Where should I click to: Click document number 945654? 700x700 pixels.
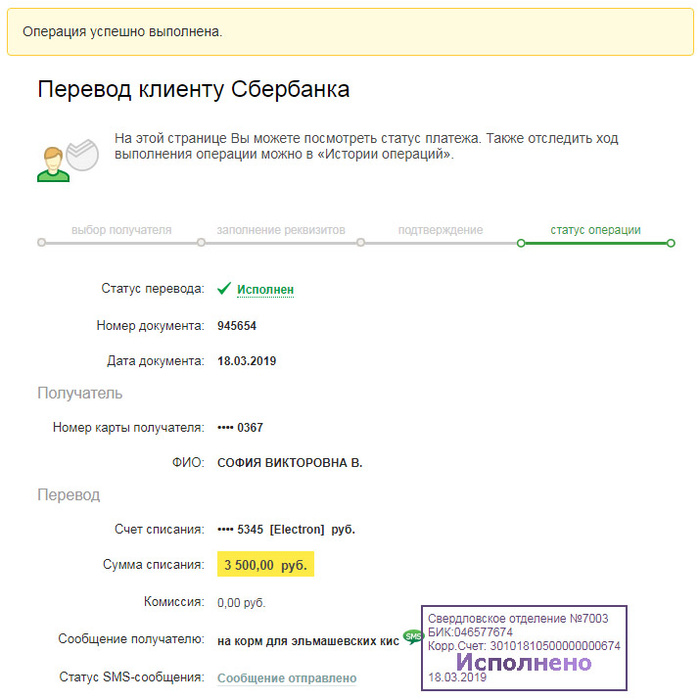[x=237, y=326]
